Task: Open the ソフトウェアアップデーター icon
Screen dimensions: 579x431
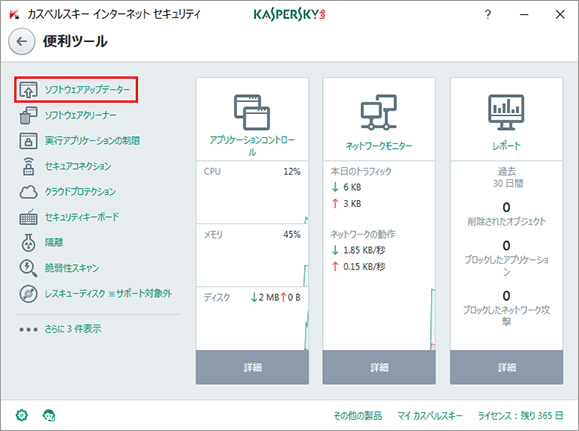Action: [28, 90]
